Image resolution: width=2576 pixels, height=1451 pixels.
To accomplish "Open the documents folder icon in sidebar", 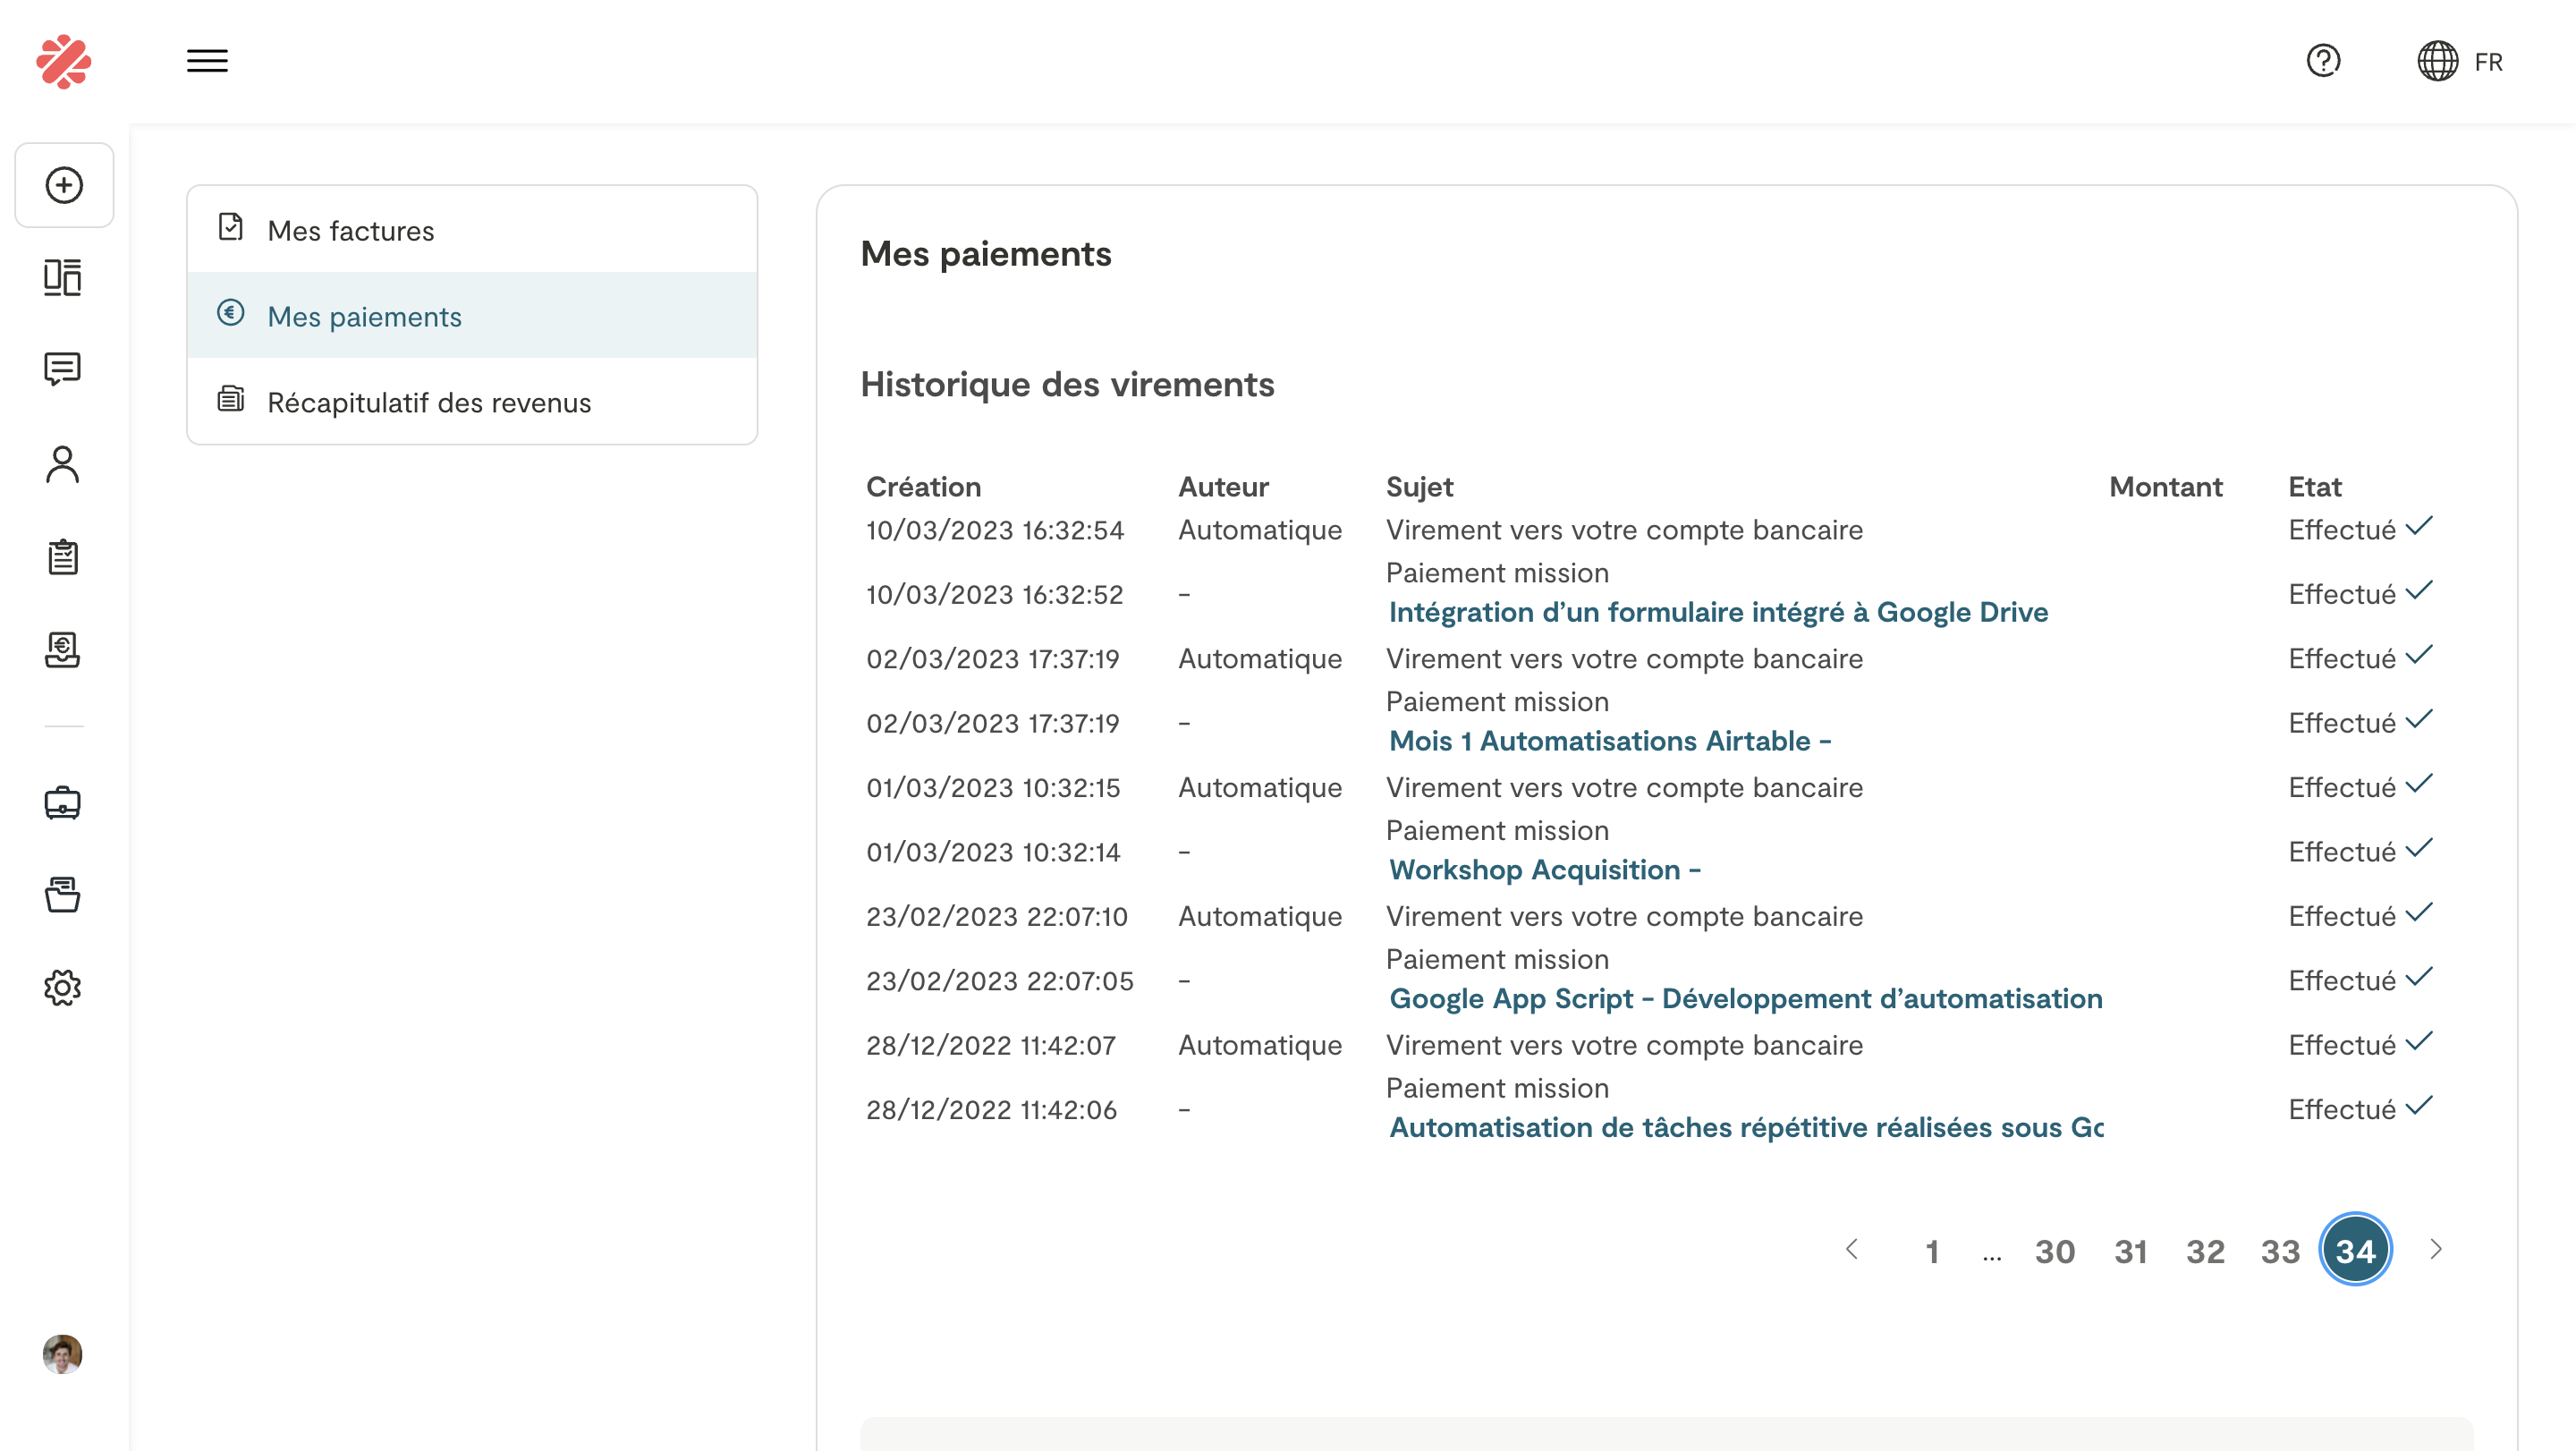I will point(63,895).
